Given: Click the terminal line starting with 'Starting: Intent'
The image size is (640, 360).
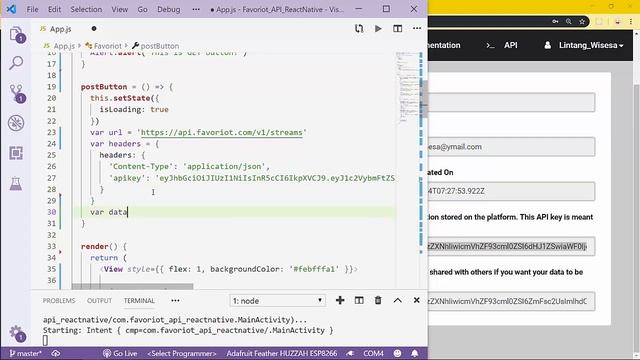Looking at the screenshot, I should pyautogui.click(x=188, y=330).
